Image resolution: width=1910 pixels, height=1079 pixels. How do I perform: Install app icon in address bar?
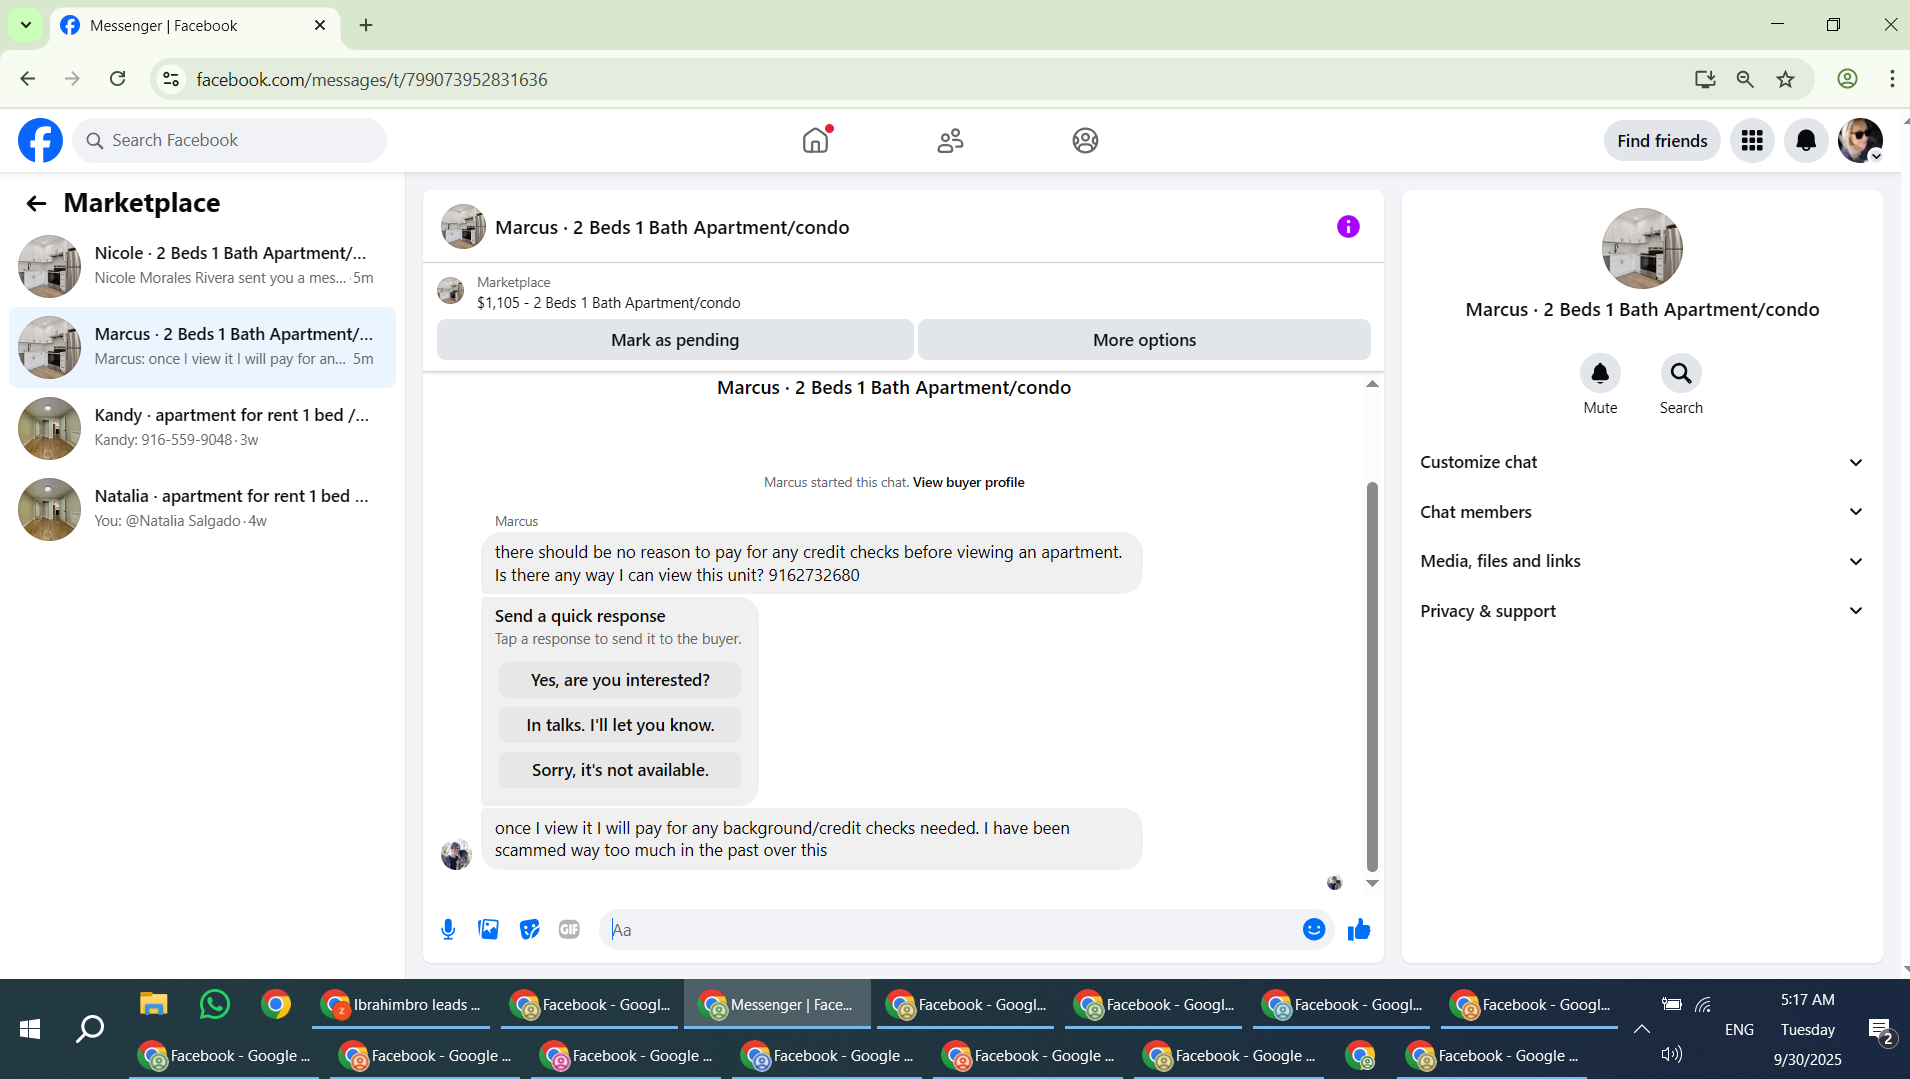tap(1705, 79)
